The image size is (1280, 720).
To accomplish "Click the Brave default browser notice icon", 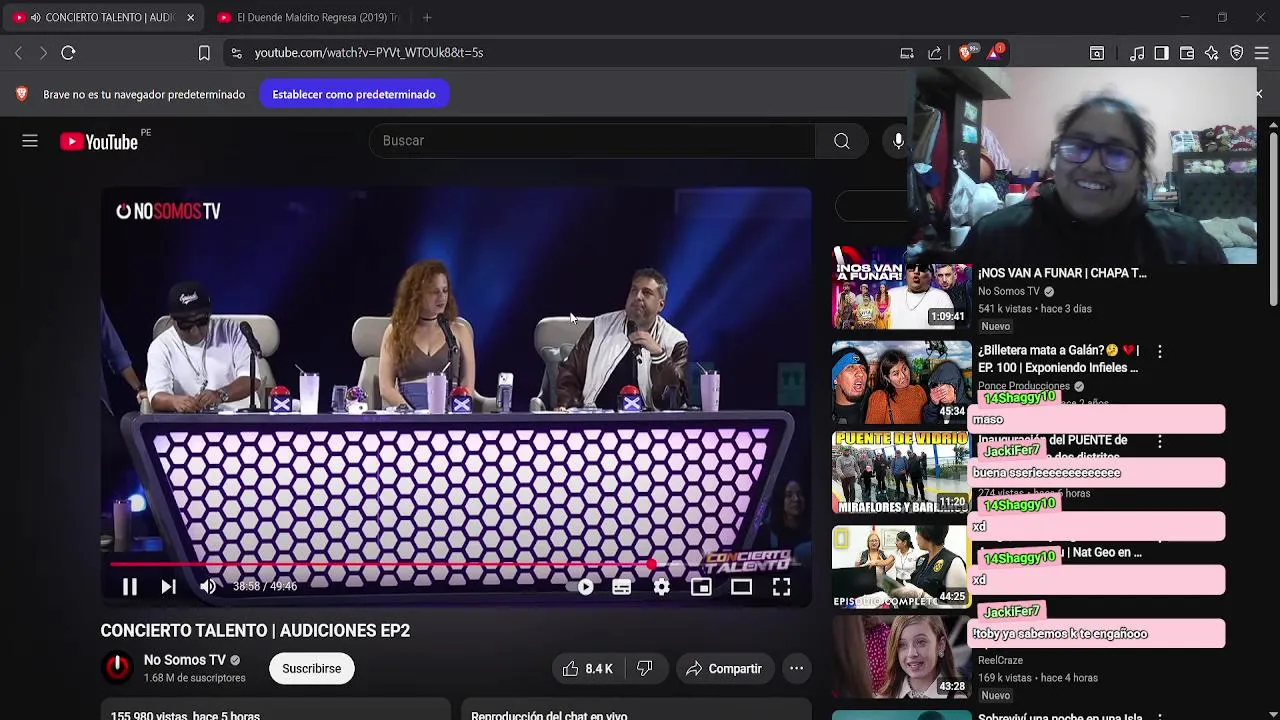I will (21, 94).
